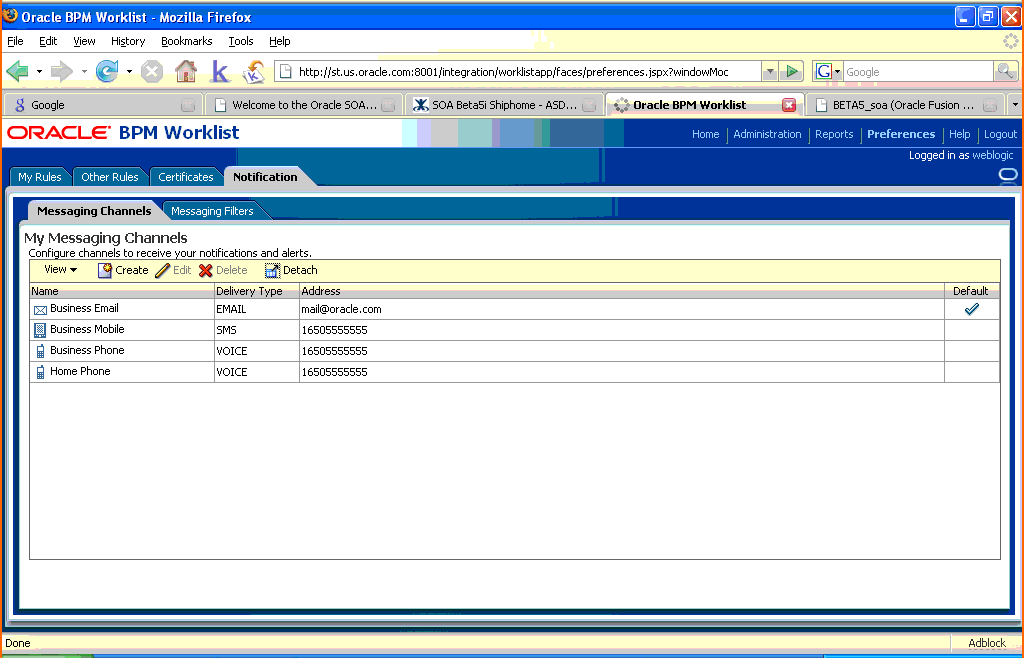Go back with the green arrow

click(17, 71)
